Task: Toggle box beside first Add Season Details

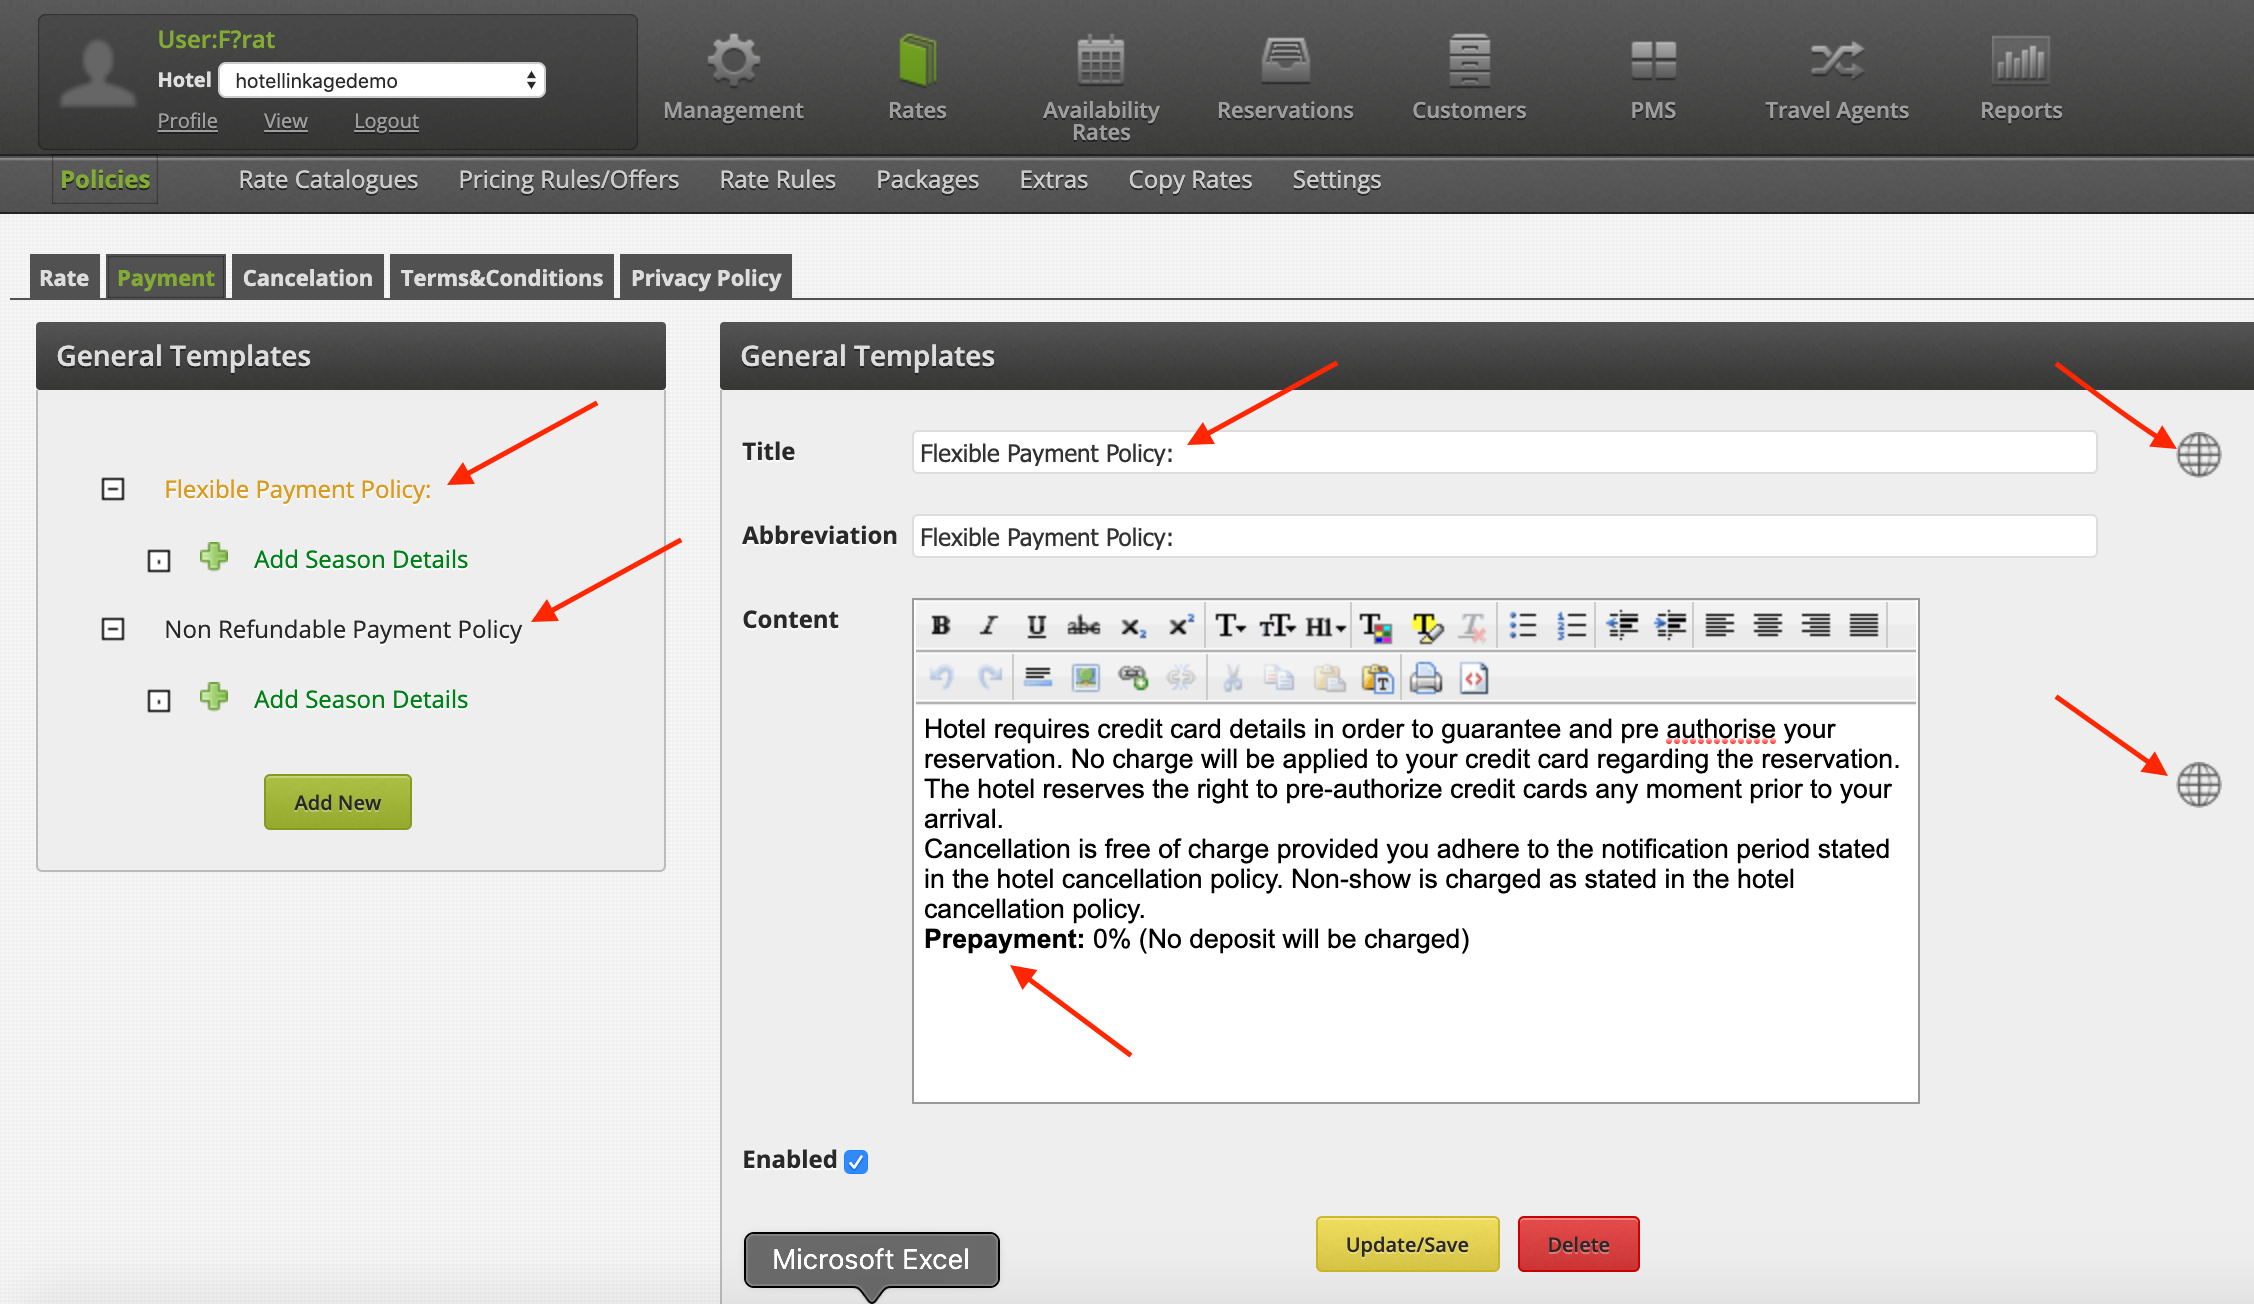Action: click(x=159, y=561)
